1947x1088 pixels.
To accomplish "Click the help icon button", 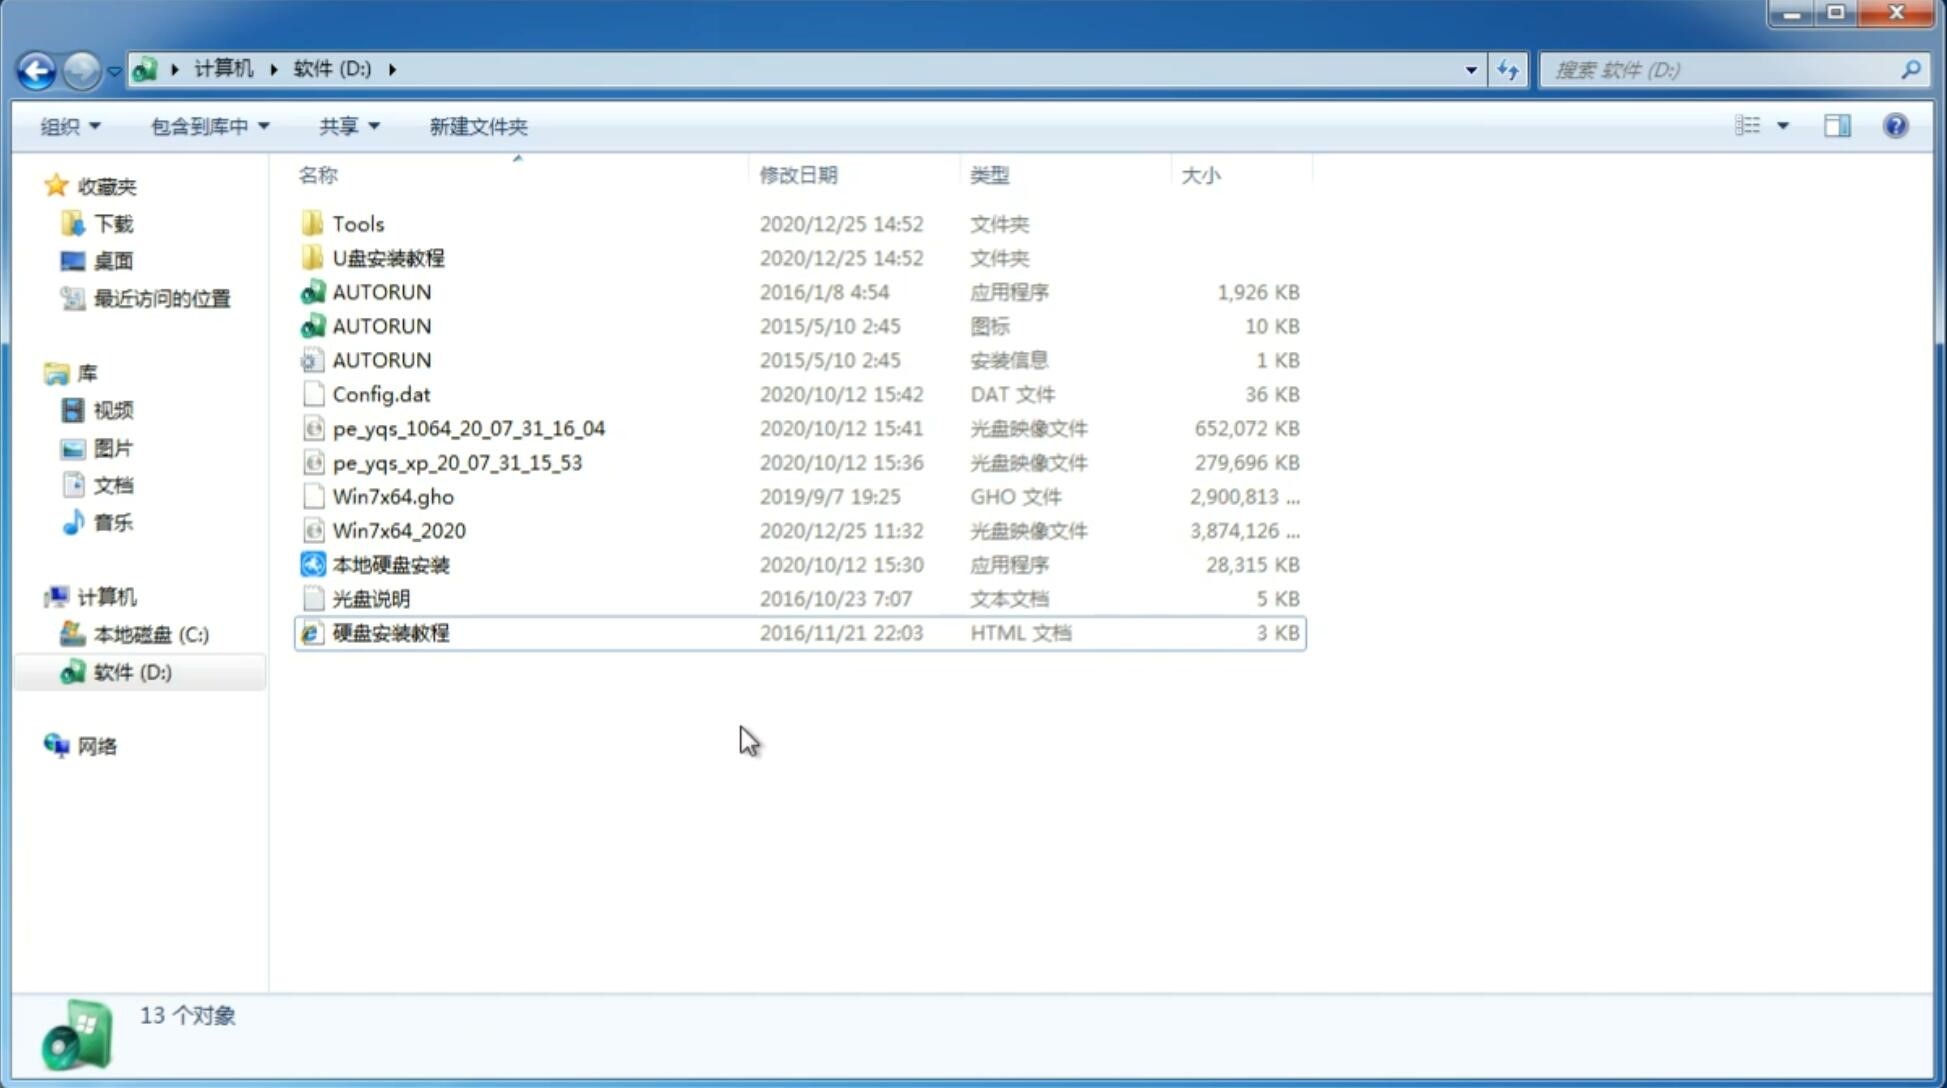I will 1896,126.
